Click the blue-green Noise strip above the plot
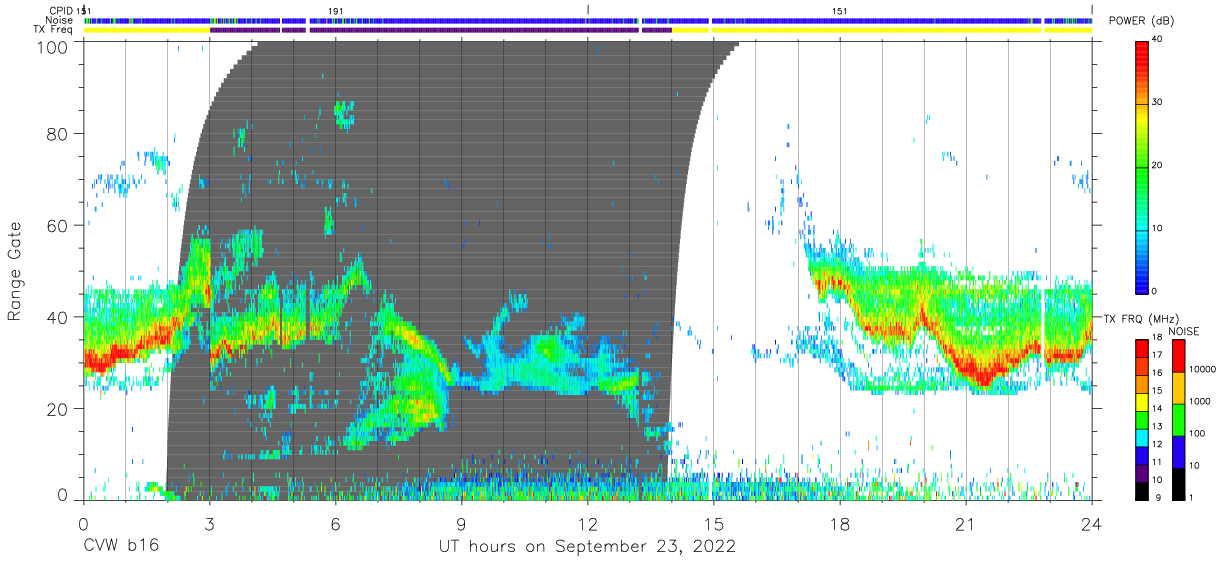The height and width of the screenshot is (567, 1228). 588,20
